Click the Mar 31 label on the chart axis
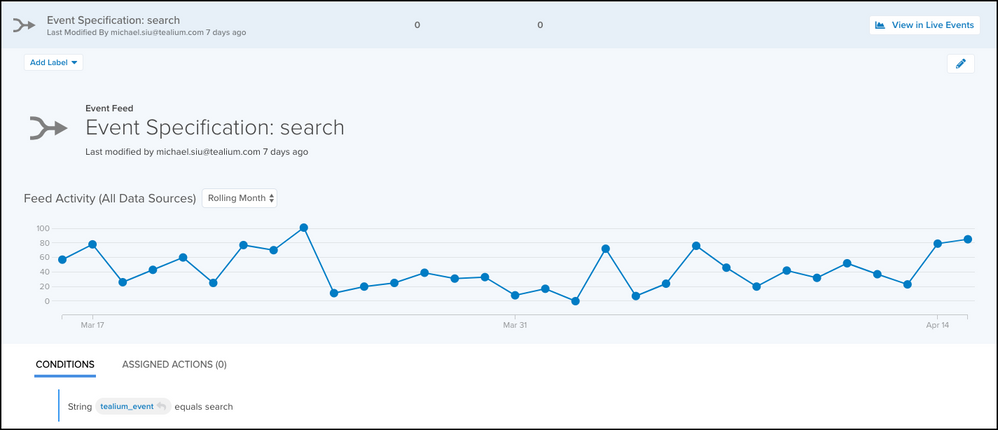 pyautogui.click(x=514, y=325)
